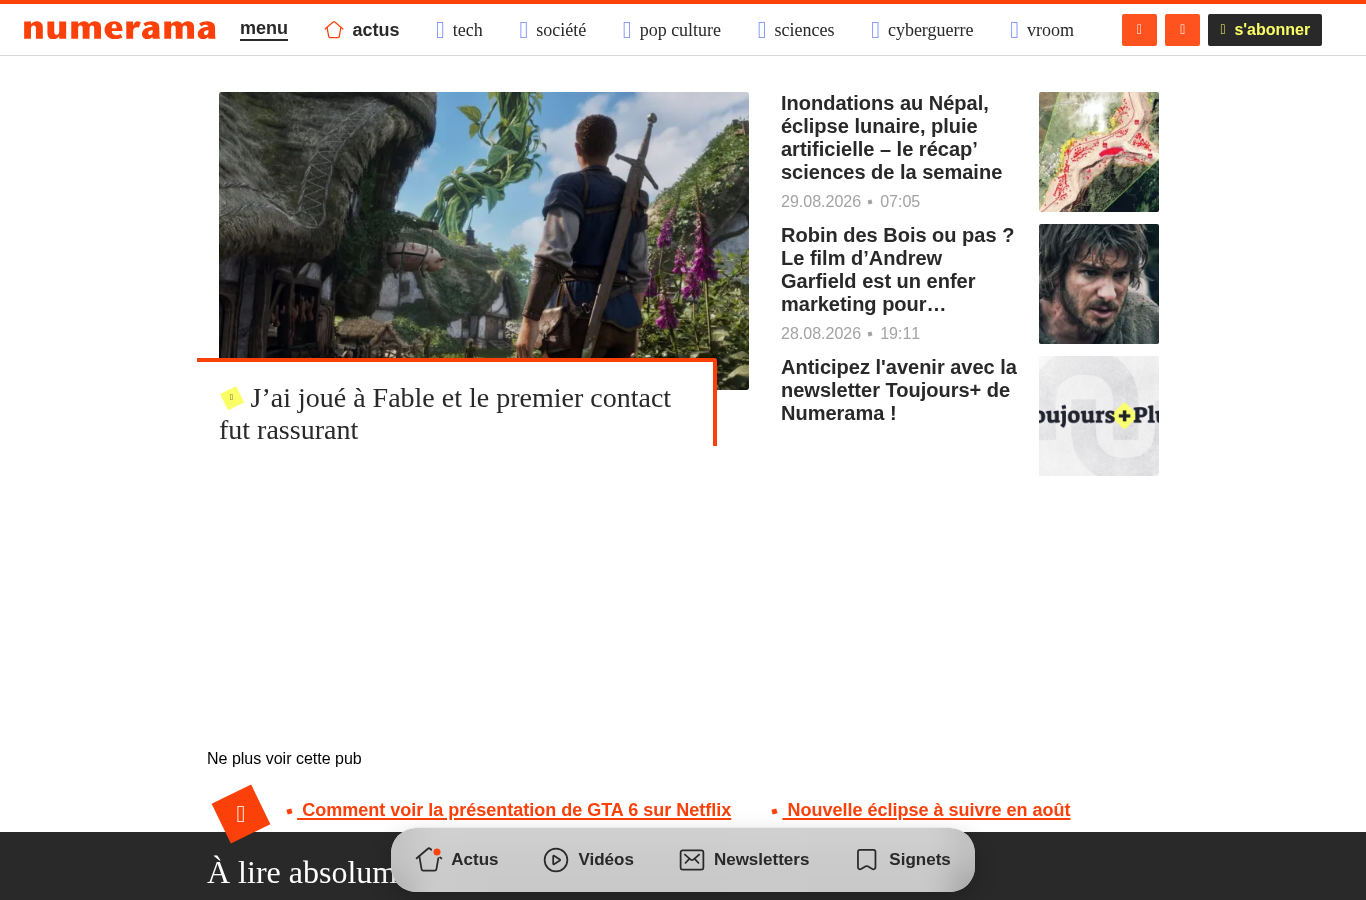Go to the Numerama homepage via logo

(x=120, y=30)
